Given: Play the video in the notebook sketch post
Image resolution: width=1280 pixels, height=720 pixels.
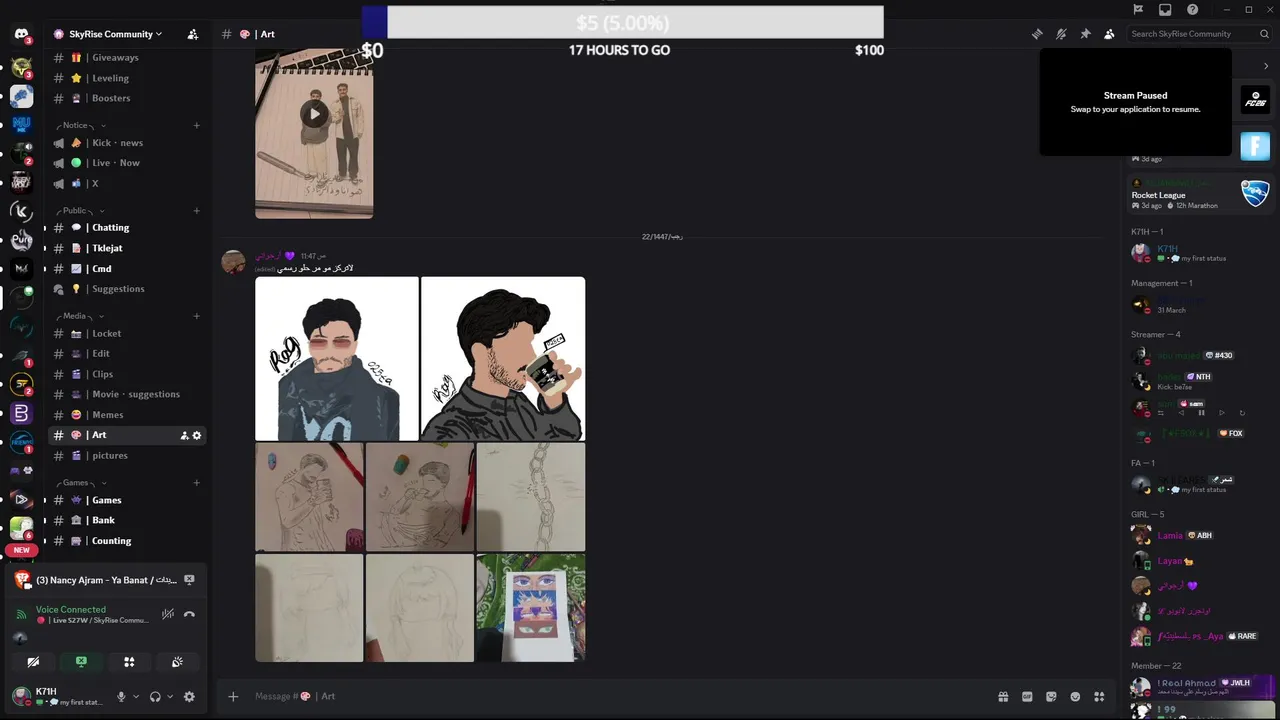Looking at the screenshot, I should 314,113.
